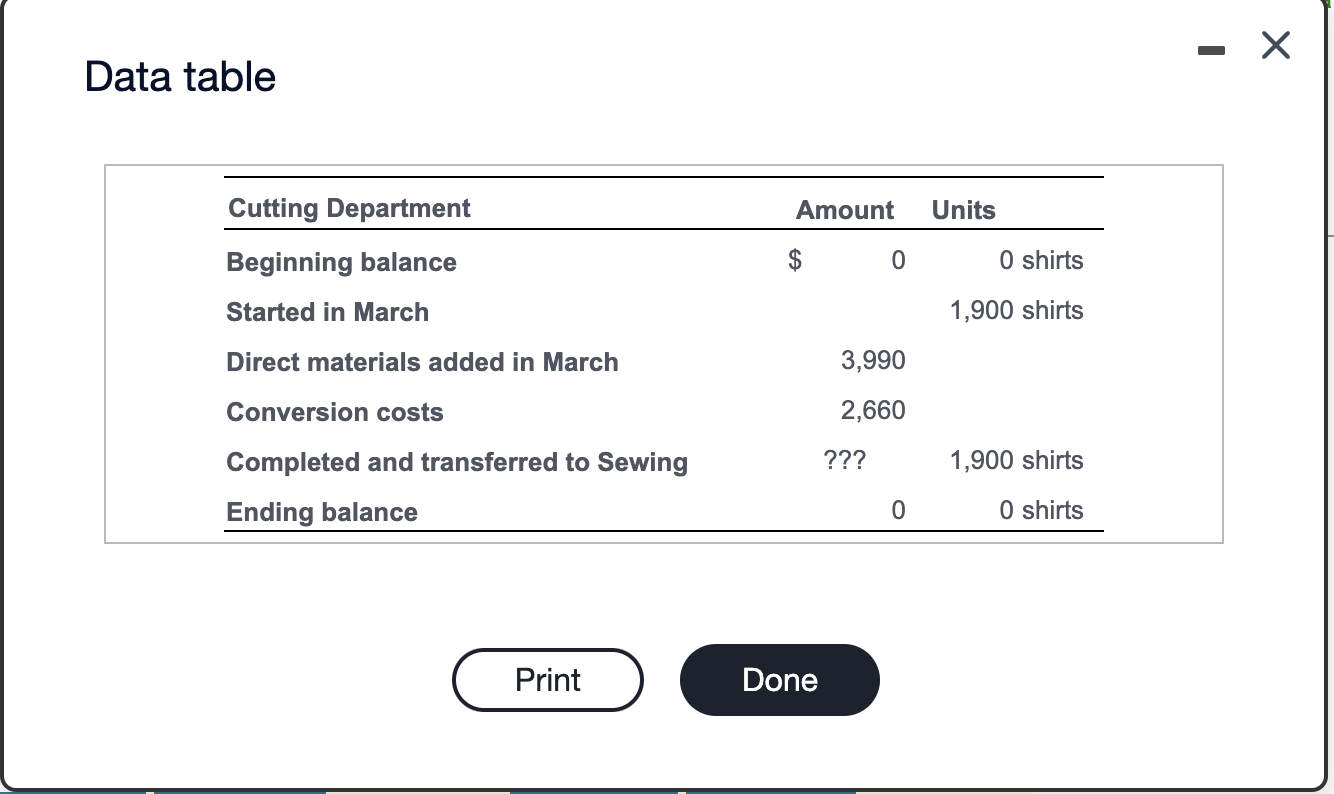
Task: Select the Started in March row label
Action: coord(327,312)
